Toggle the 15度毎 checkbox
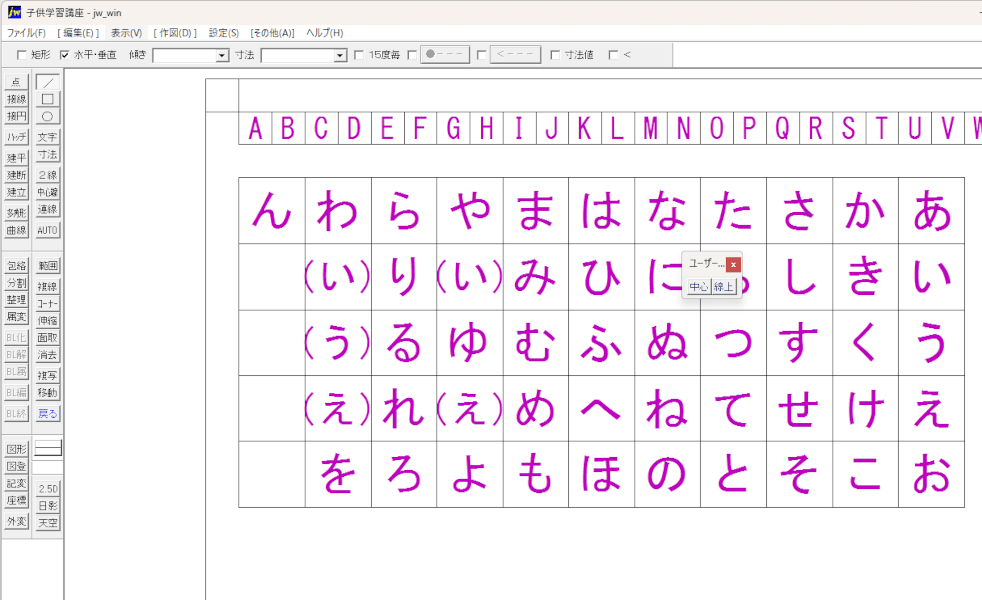 pos(359,55)
